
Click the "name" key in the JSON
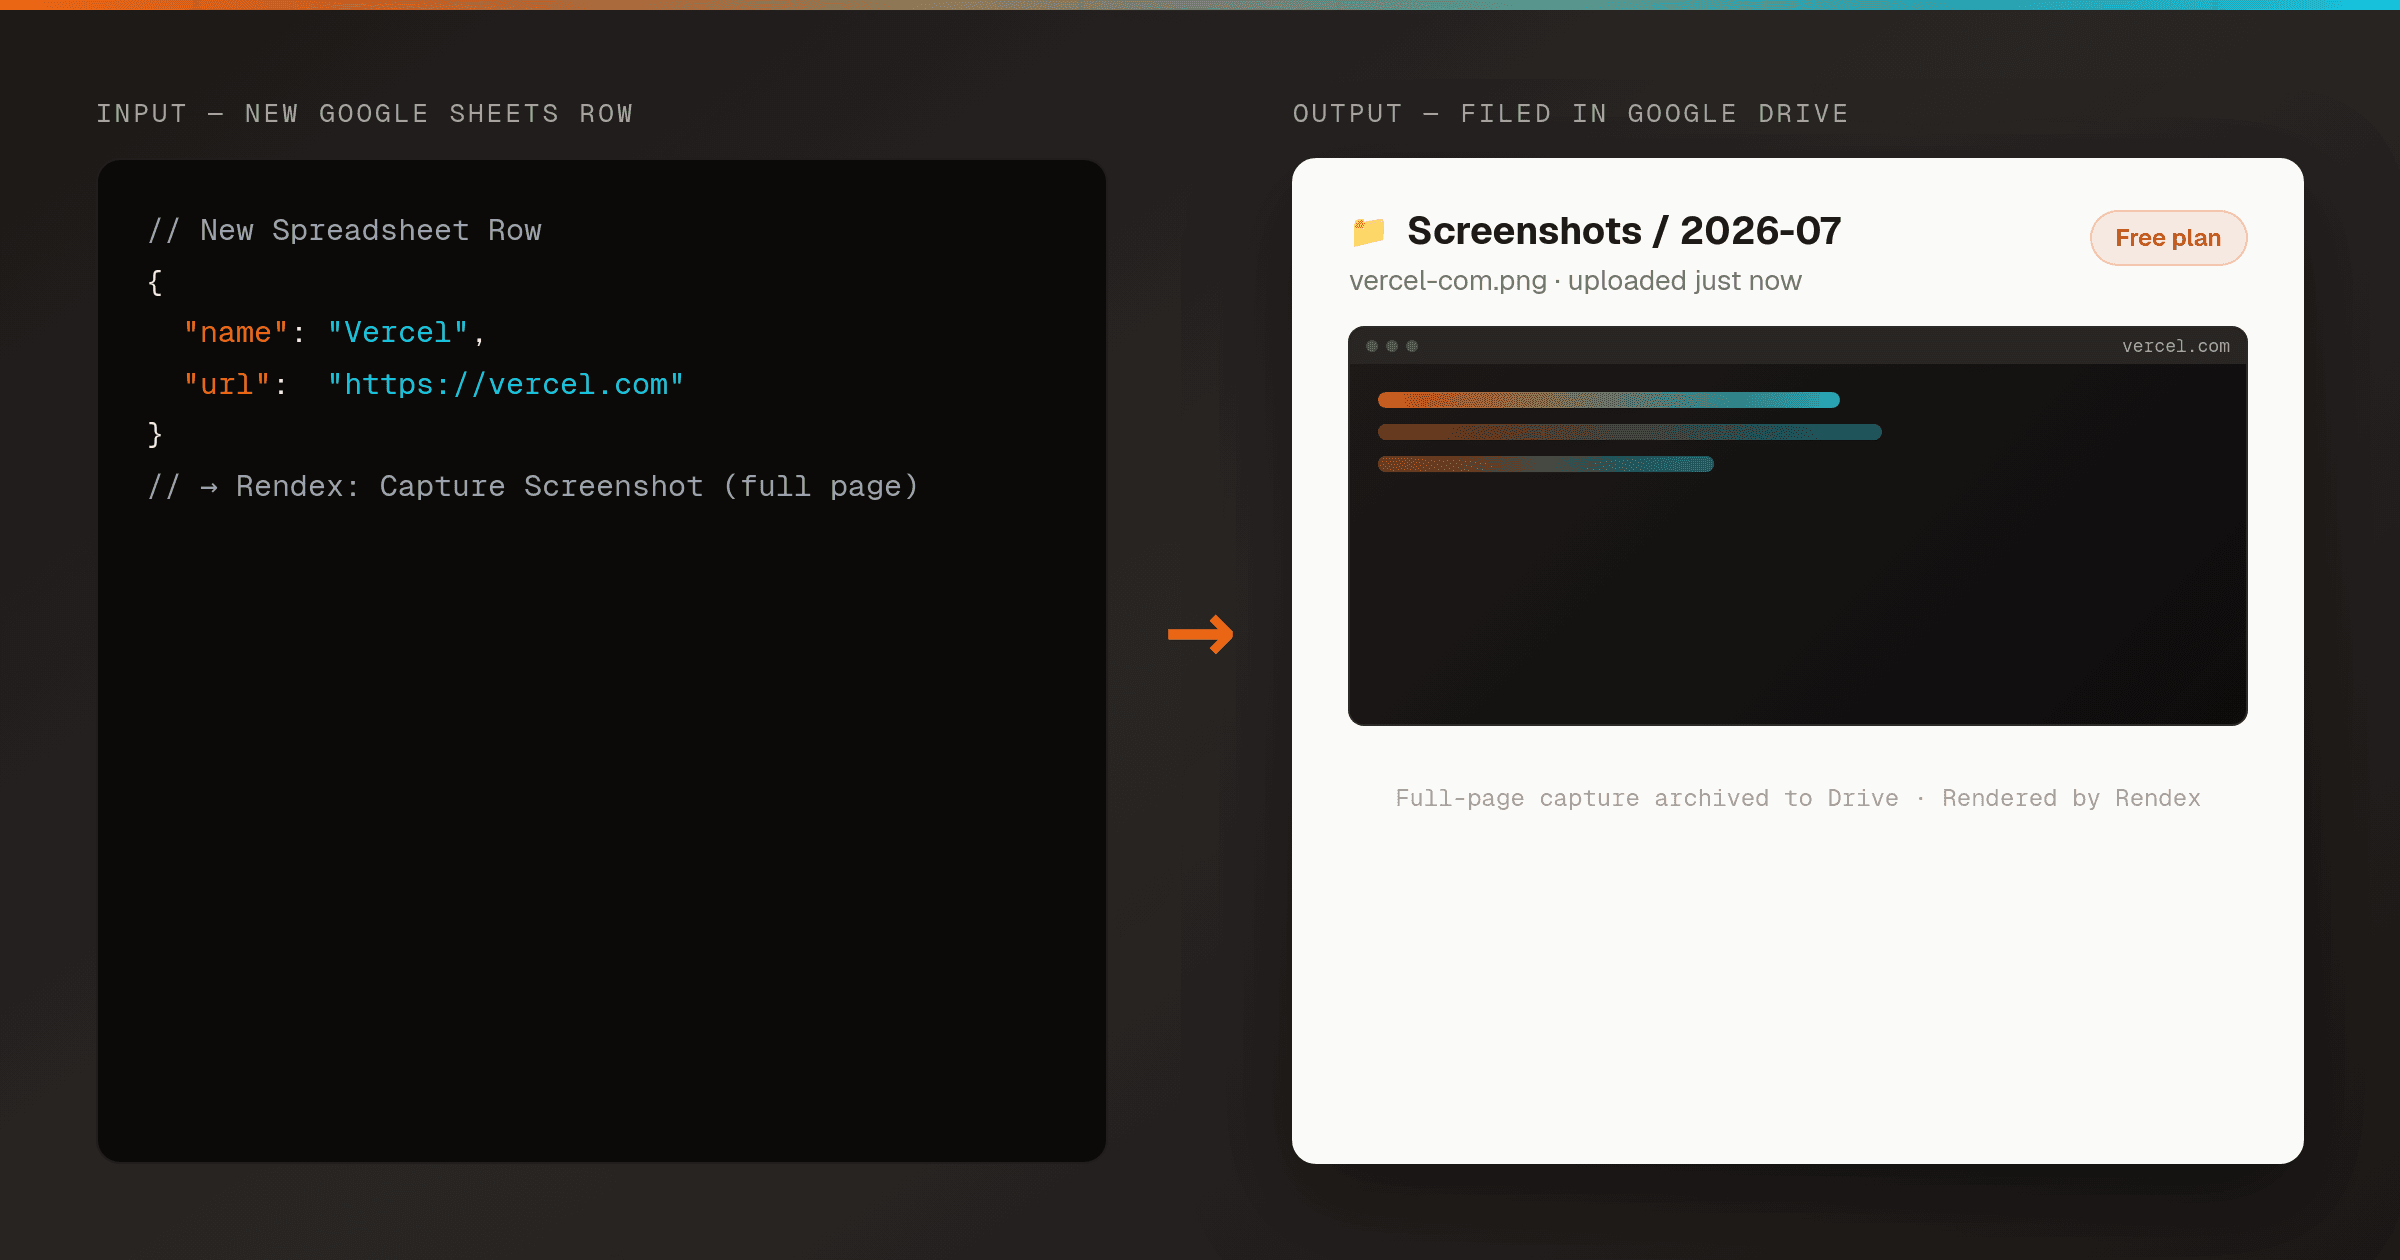tap(236, 333)
